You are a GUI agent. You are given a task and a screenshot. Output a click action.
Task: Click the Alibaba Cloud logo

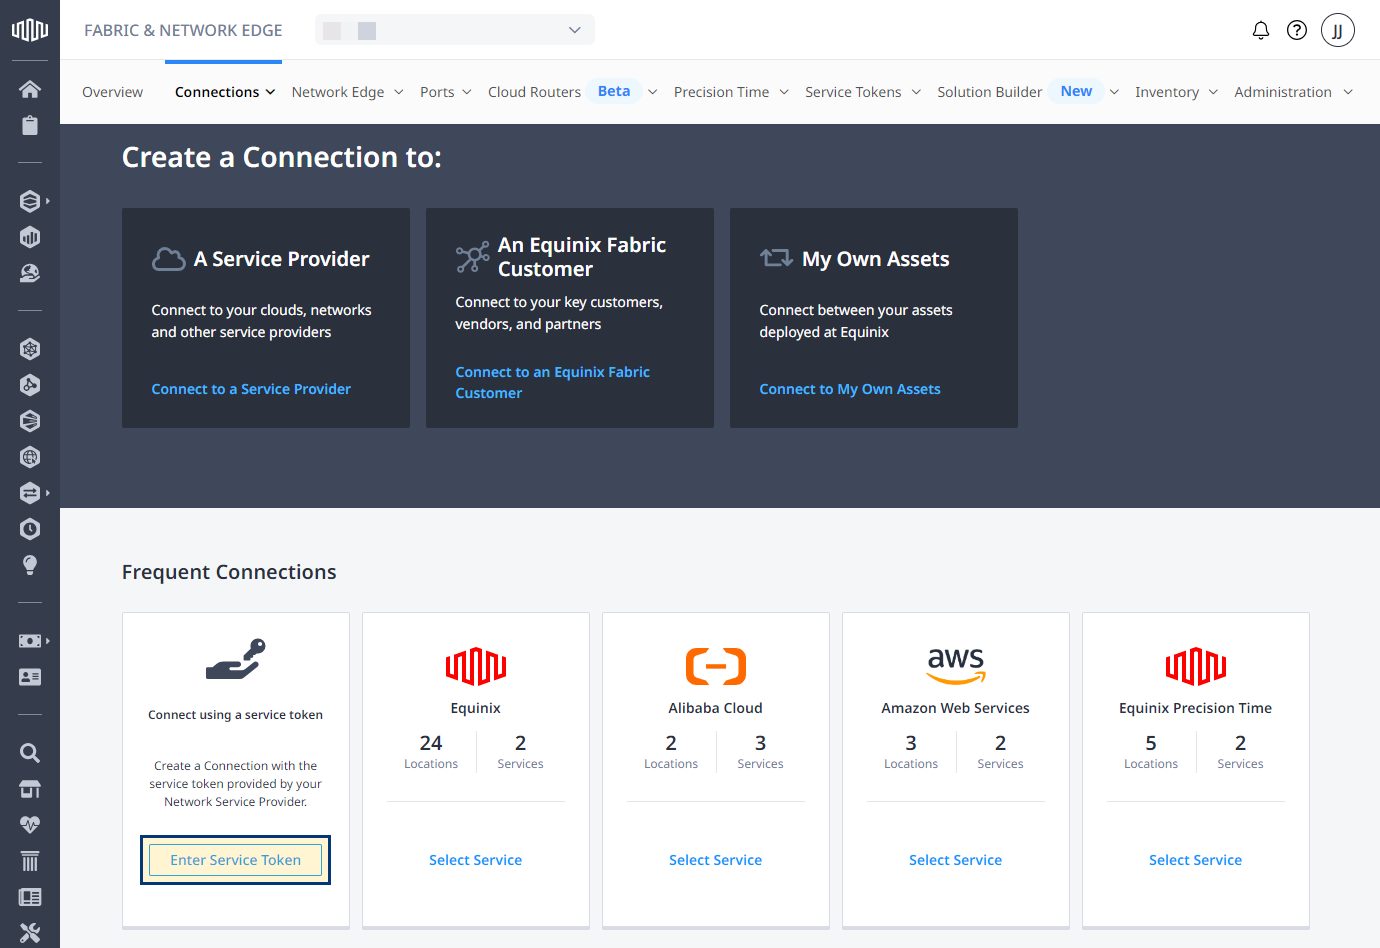pyautogui.click(x=716, y=666)
